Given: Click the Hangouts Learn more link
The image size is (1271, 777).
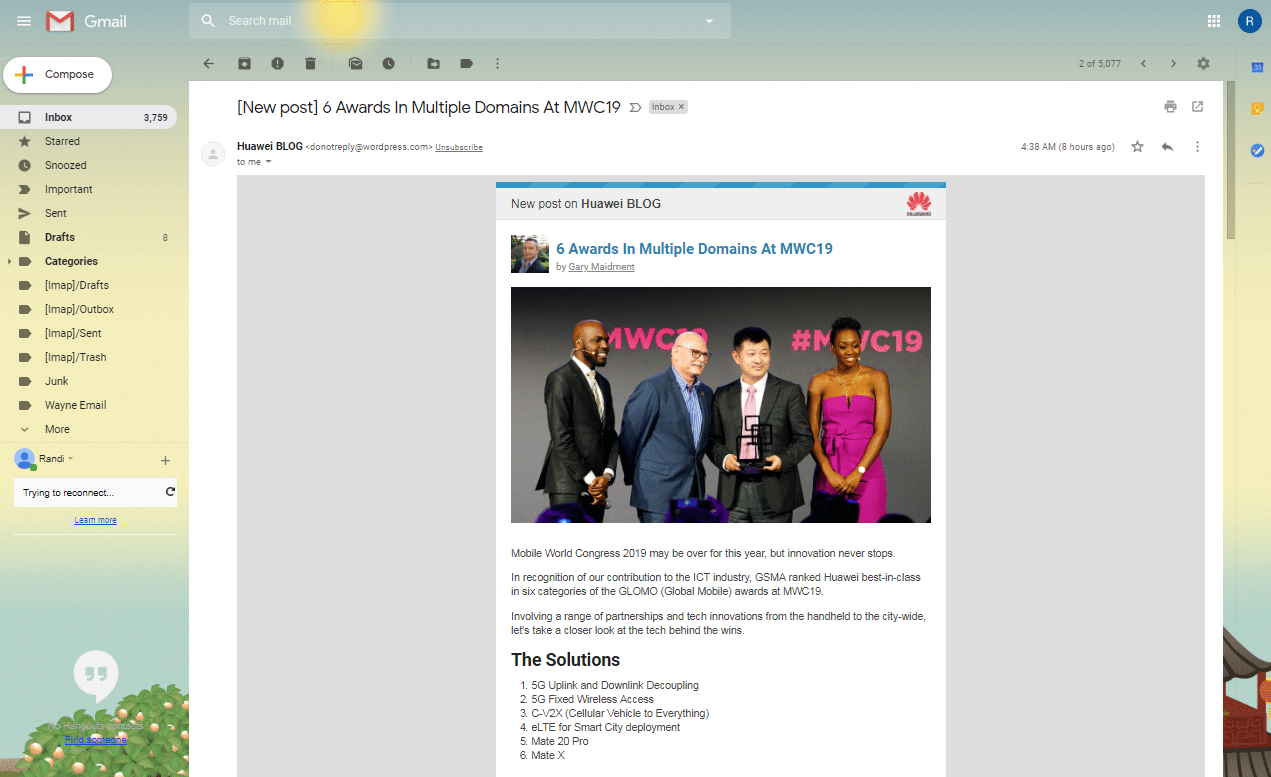Looking at the screenshot, I should (x=95, y=520).
